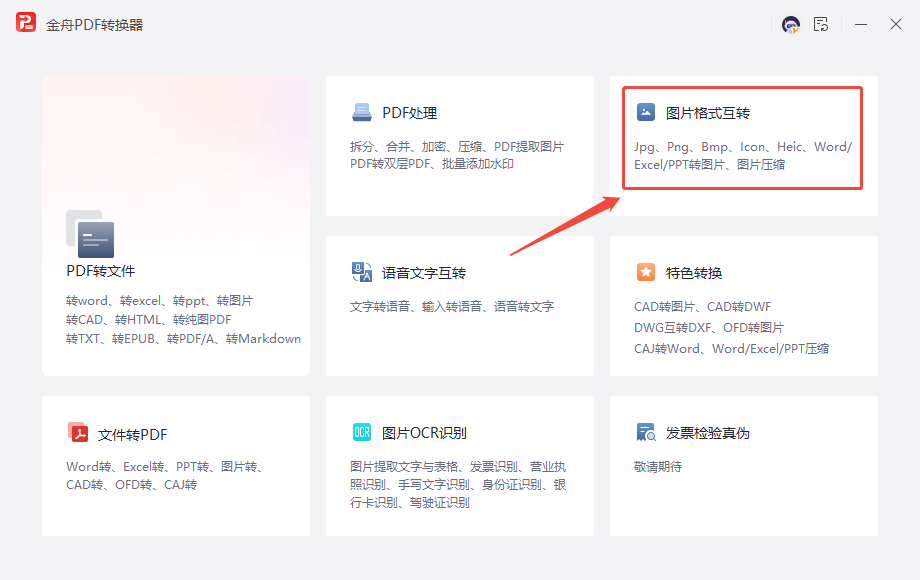
Task: Open the 文件转PDF module title
Action: tap(133, 435)
